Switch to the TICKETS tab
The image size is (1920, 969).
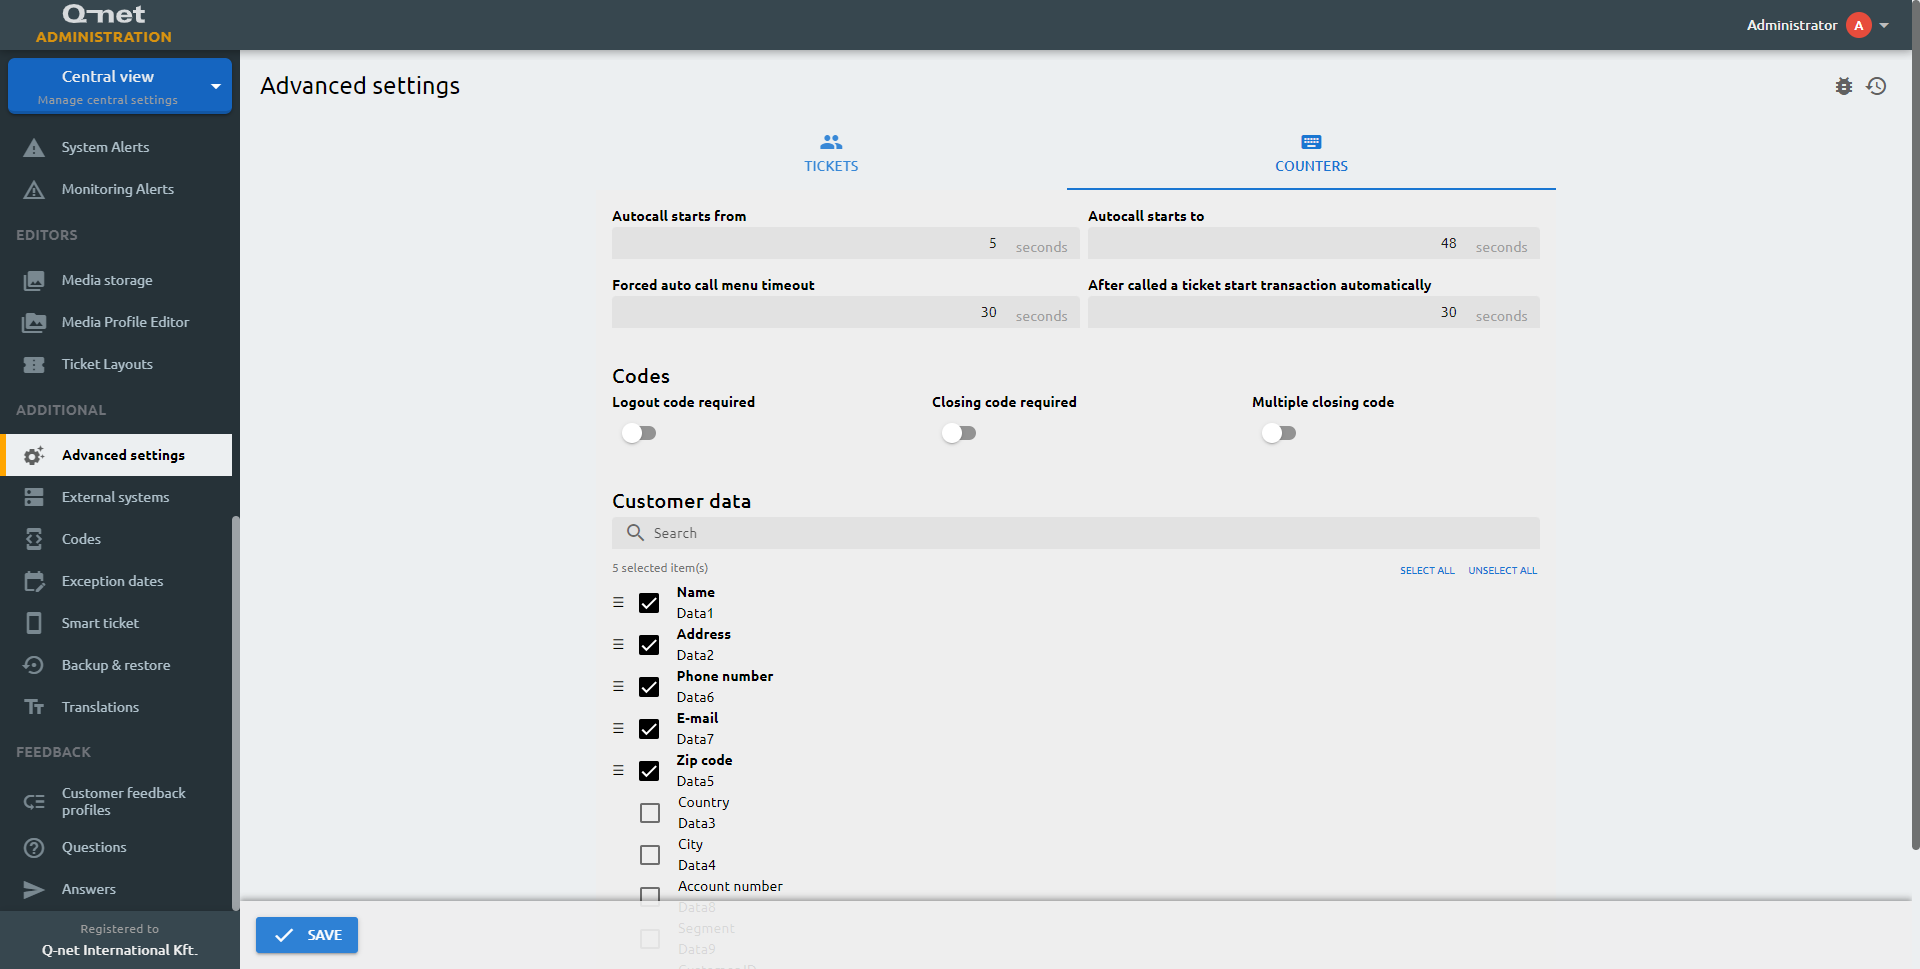(831, 154)
